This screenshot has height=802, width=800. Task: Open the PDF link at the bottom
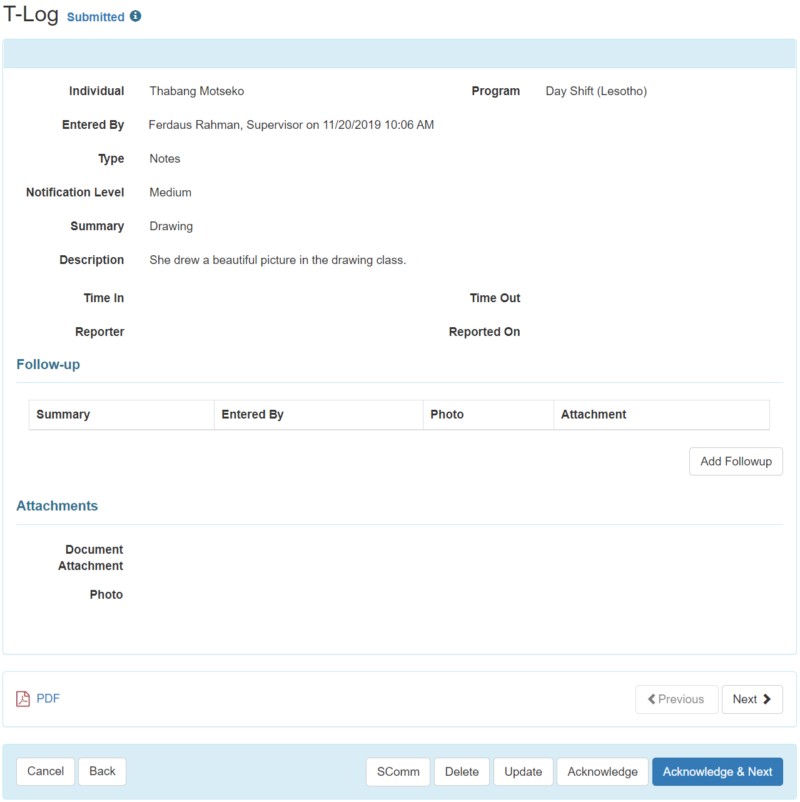(46, 698)
